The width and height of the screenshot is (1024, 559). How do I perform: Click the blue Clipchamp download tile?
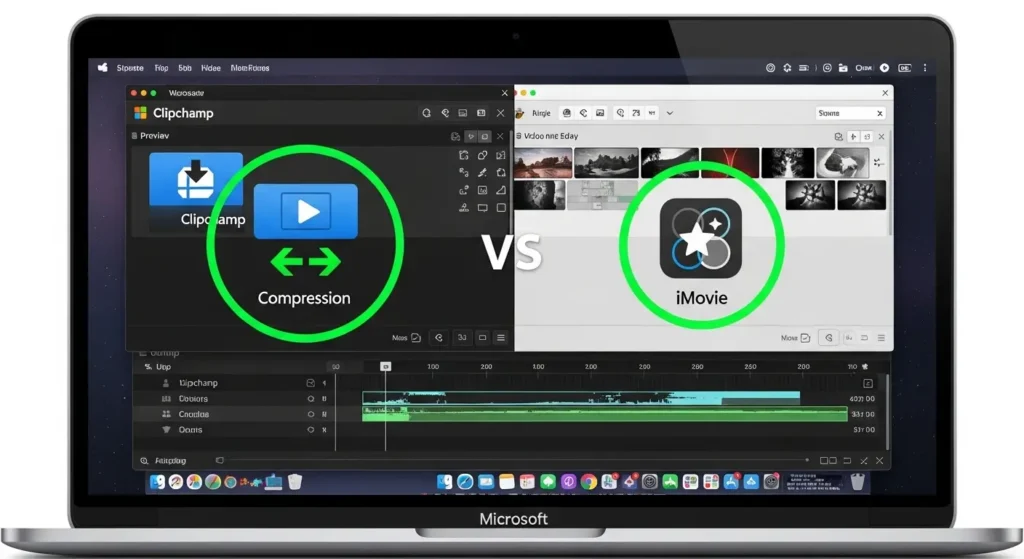[195, 180]
